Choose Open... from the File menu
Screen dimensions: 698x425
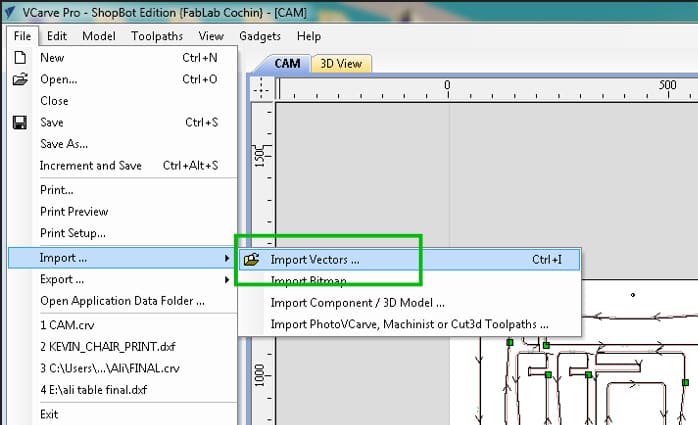(x=122, y=79)
